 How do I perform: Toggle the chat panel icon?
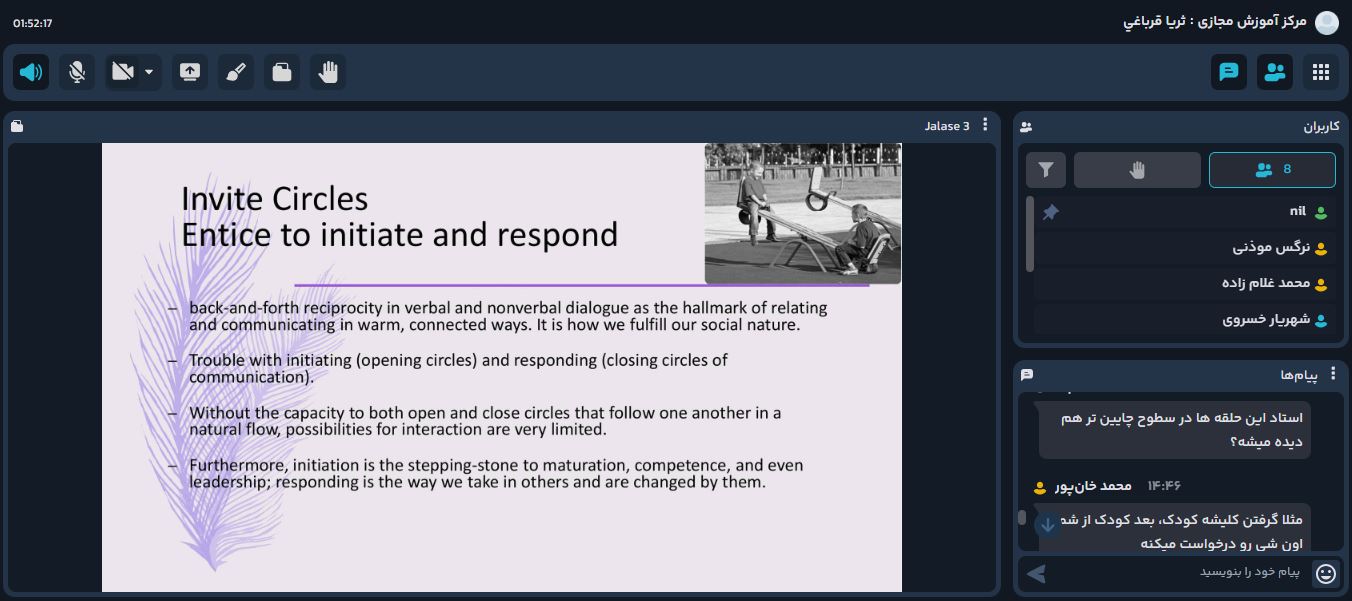click(x=1229, y=72)
